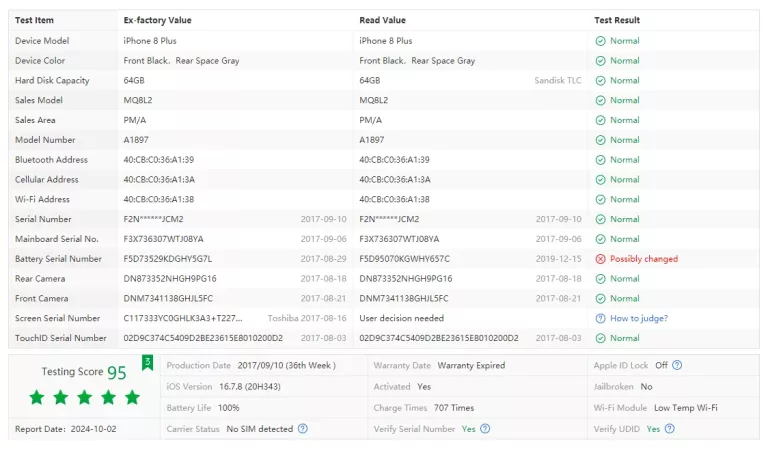The width and height of the screenshot is (768, 449).
Task: Click help icon beside Carrier Status
Action: pyautogui.click(x=303, y=429)
